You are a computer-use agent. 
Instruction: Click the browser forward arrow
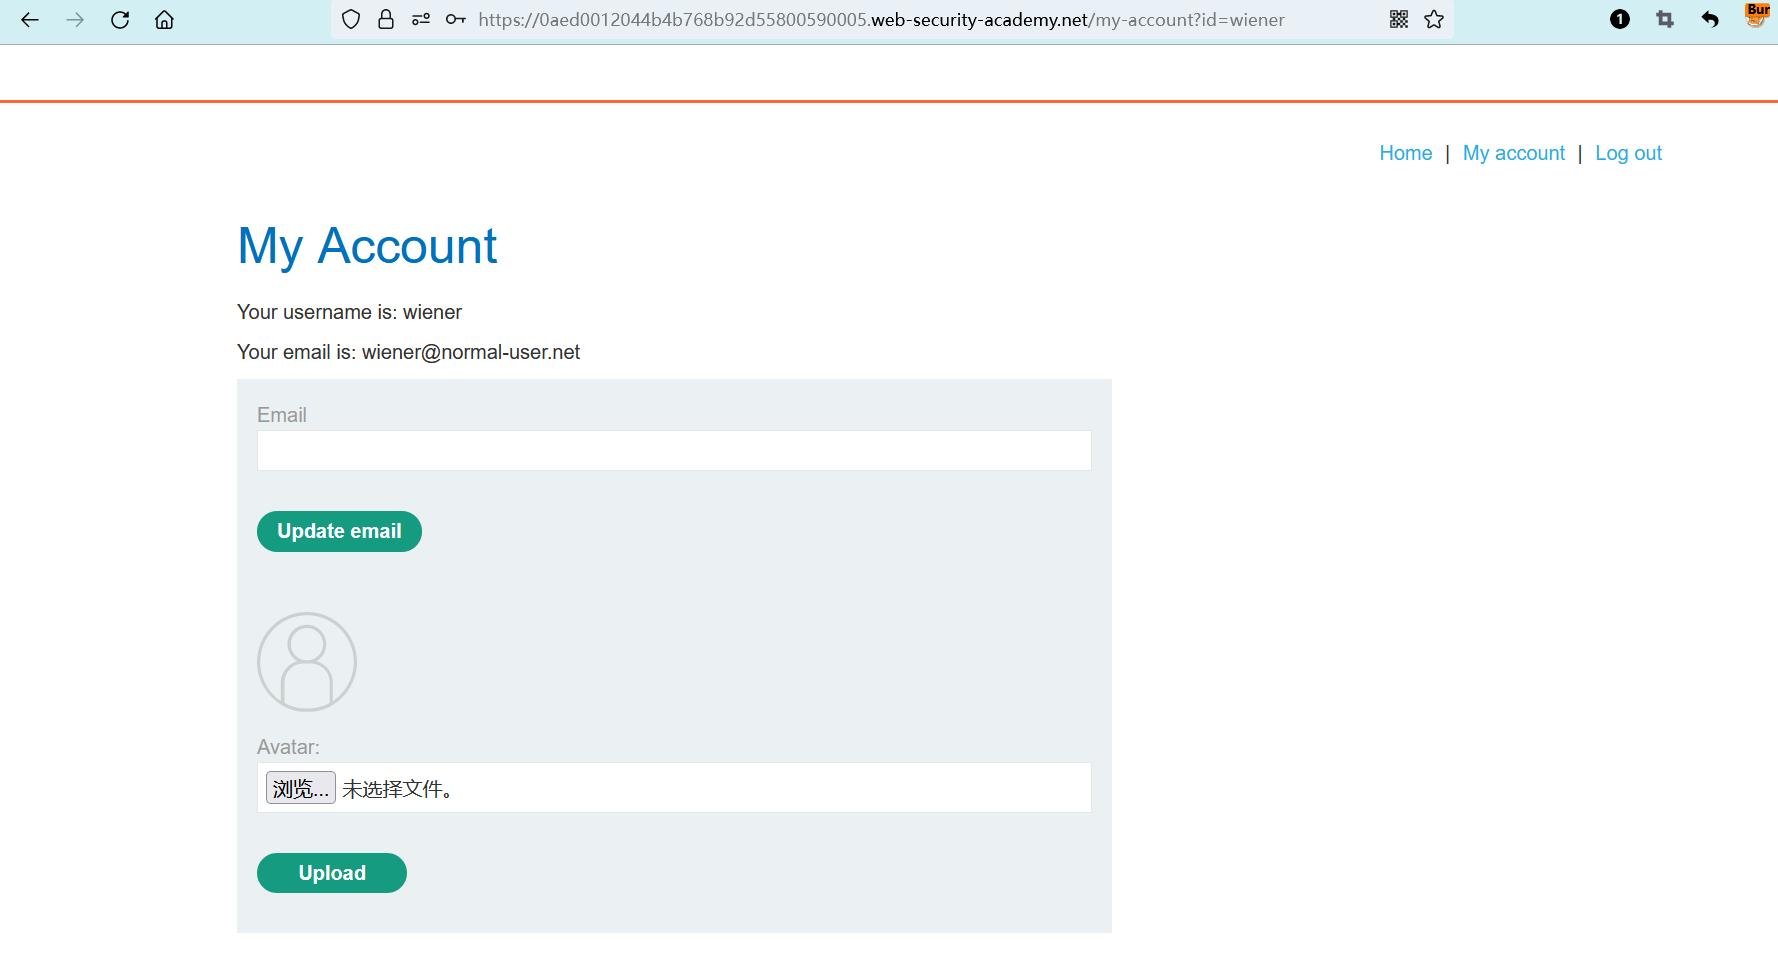[x=75, y=20]
